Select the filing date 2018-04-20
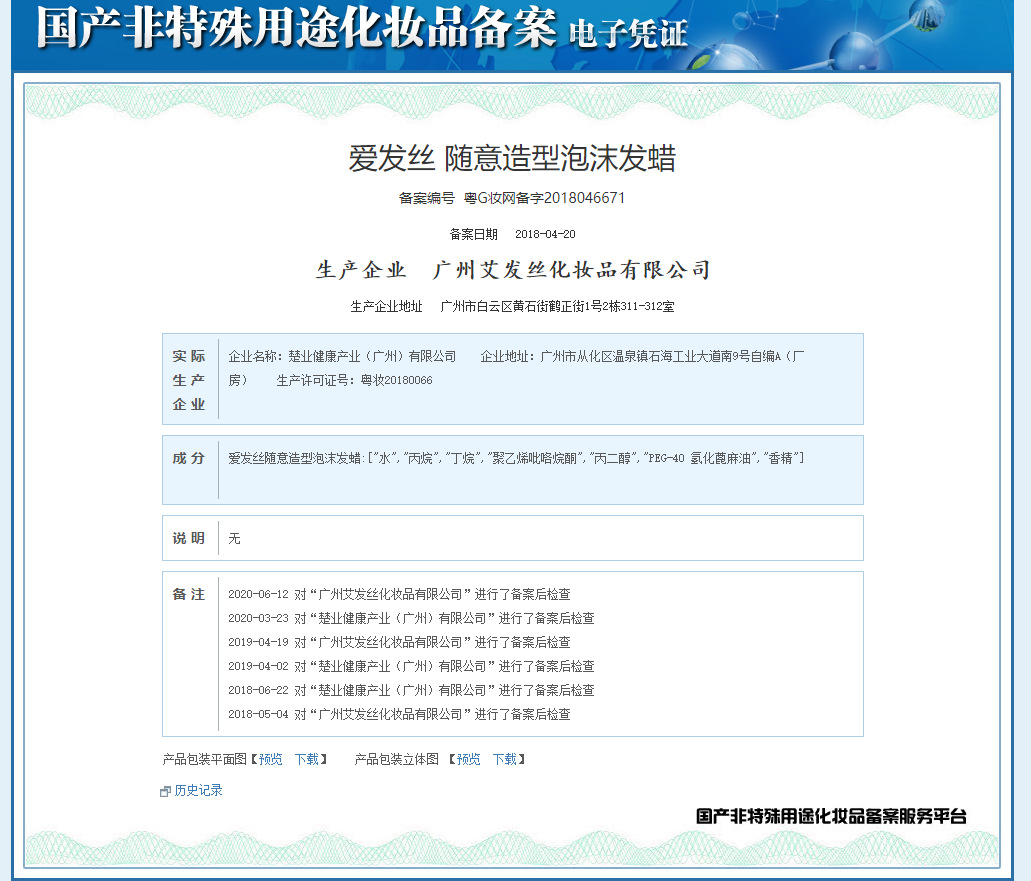 [545, 234]
